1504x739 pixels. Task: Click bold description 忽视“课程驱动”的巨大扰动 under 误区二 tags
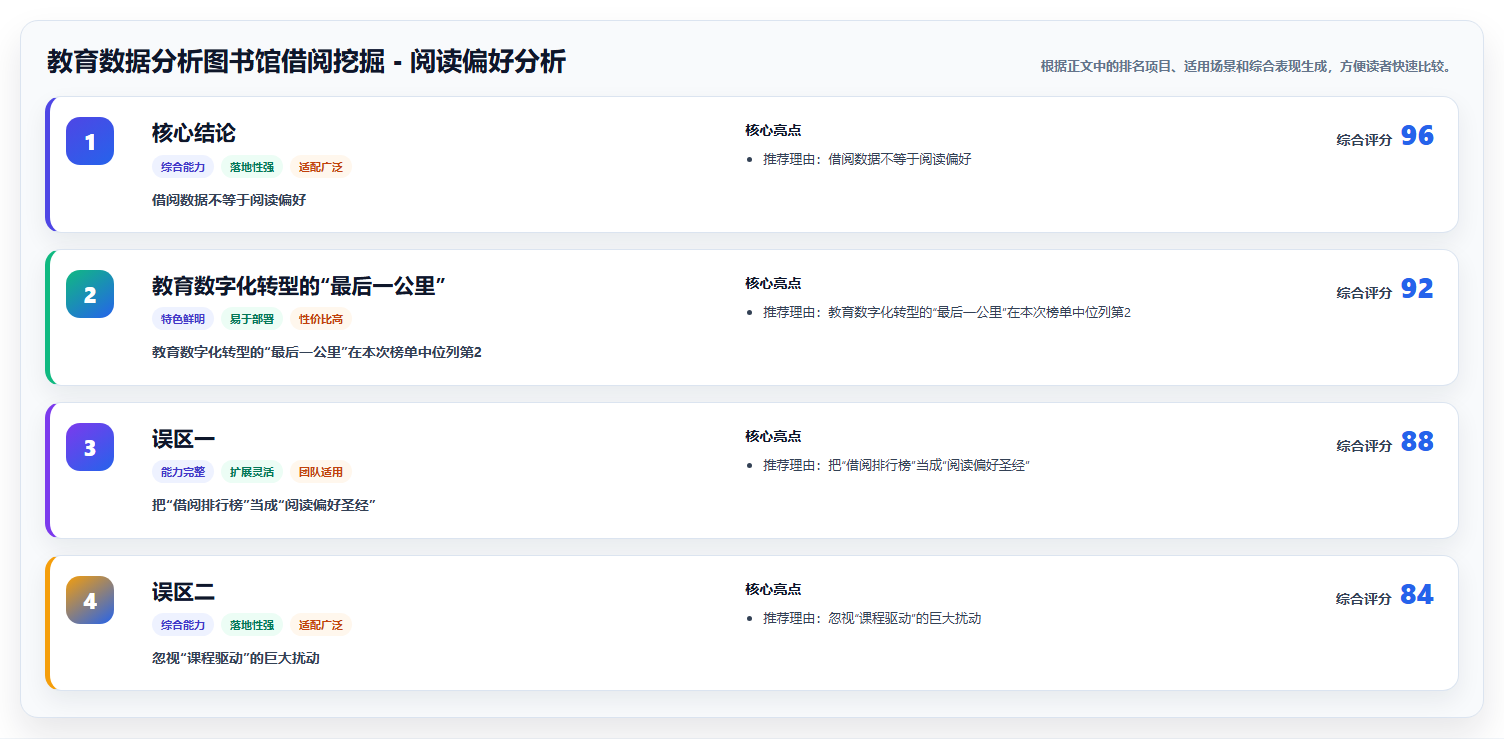pos(236,659)
